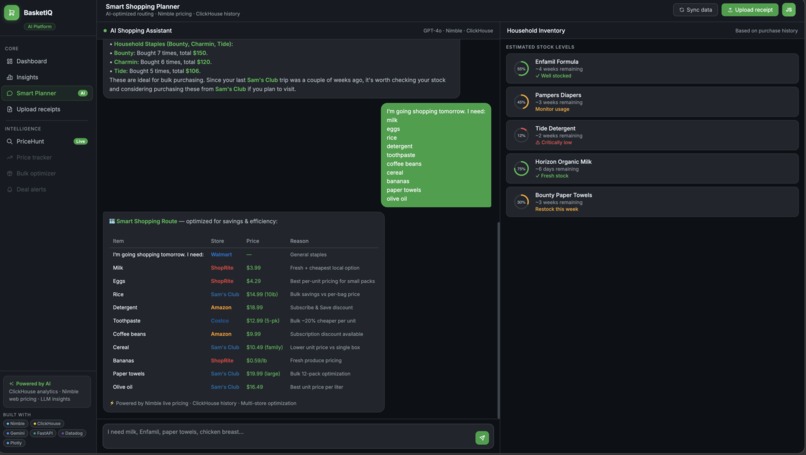Click ShopRite in the Milk row
This screenshot has width=806, height=455.
point(222,268)
